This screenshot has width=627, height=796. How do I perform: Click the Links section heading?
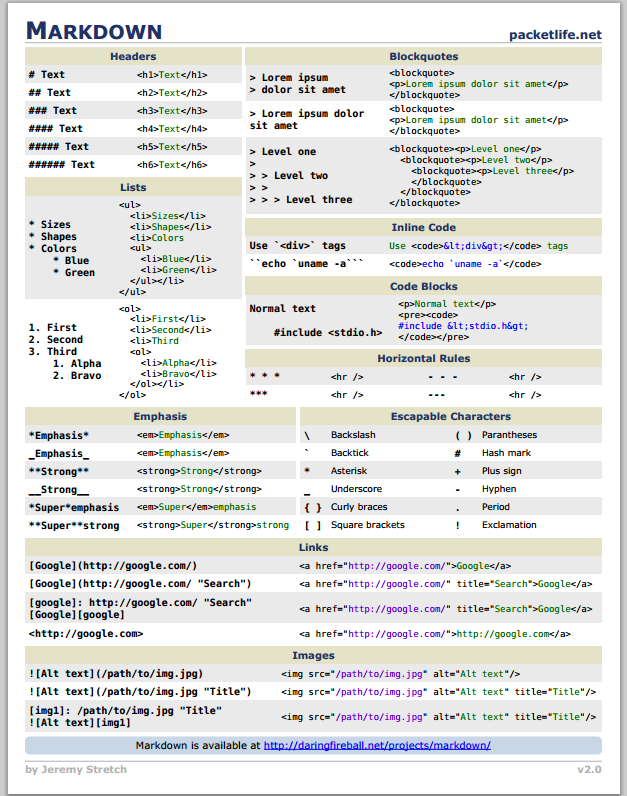[x=313, y=547]
